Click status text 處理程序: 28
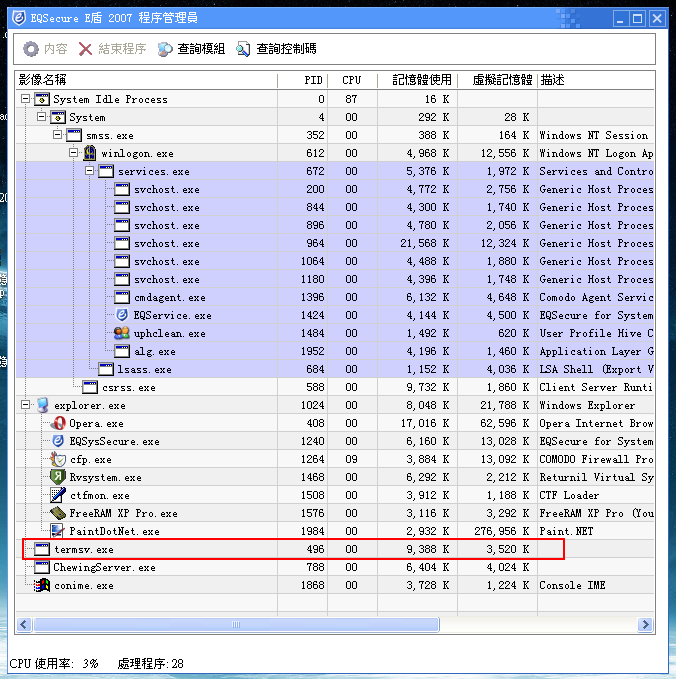Viewport: 676px width, 679px height. tap(150, 663)
